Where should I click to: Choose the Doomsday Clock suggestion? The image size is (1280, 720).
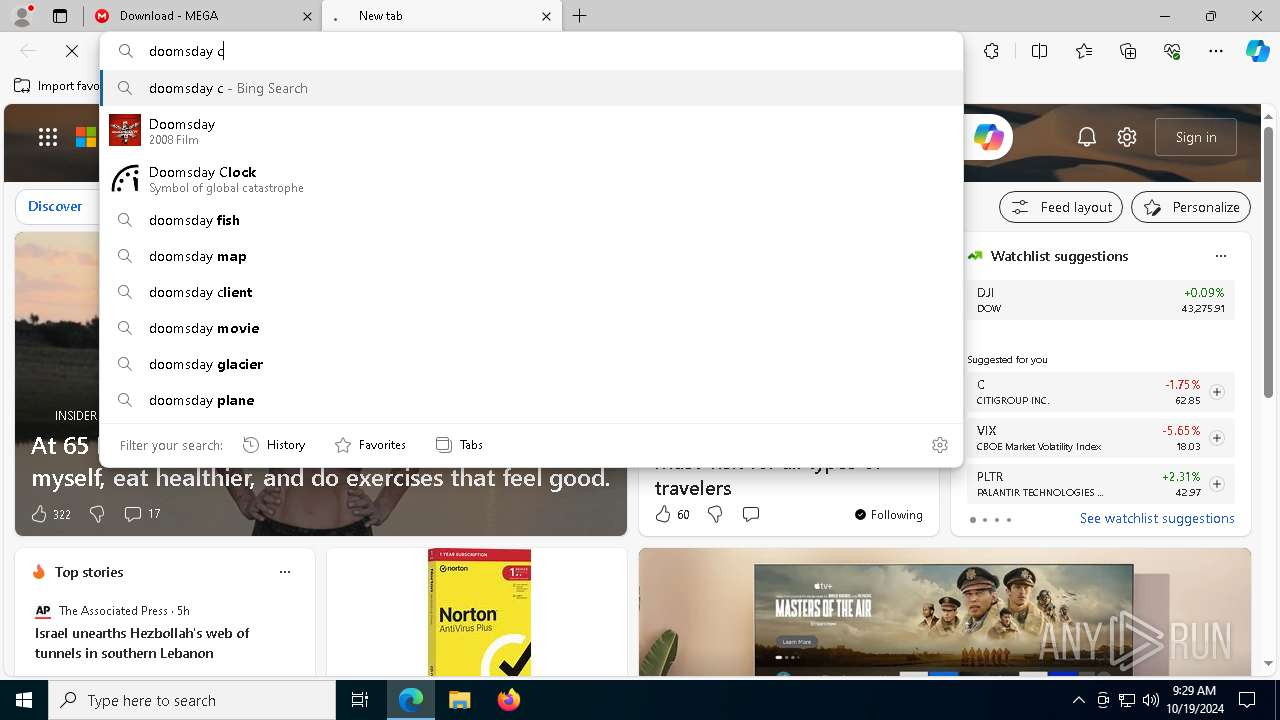[x=531, y=179]
